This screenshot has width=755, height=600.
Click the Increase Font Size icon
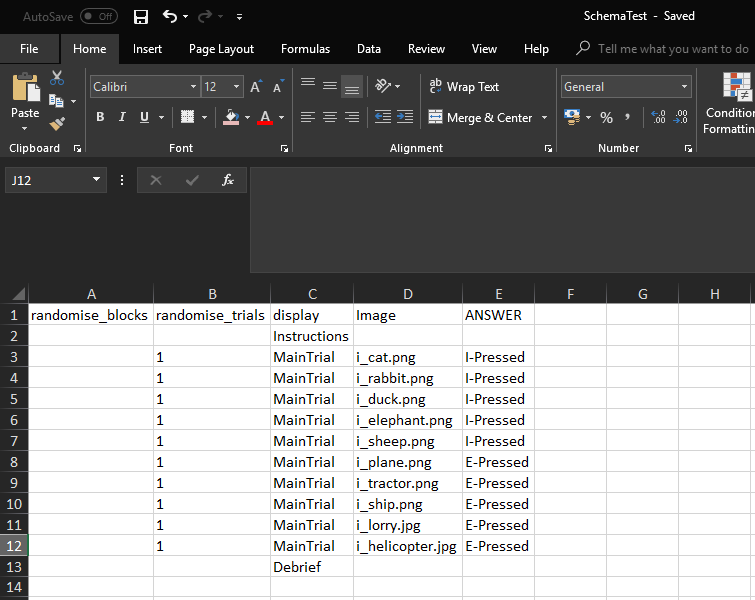click(256, 87)
